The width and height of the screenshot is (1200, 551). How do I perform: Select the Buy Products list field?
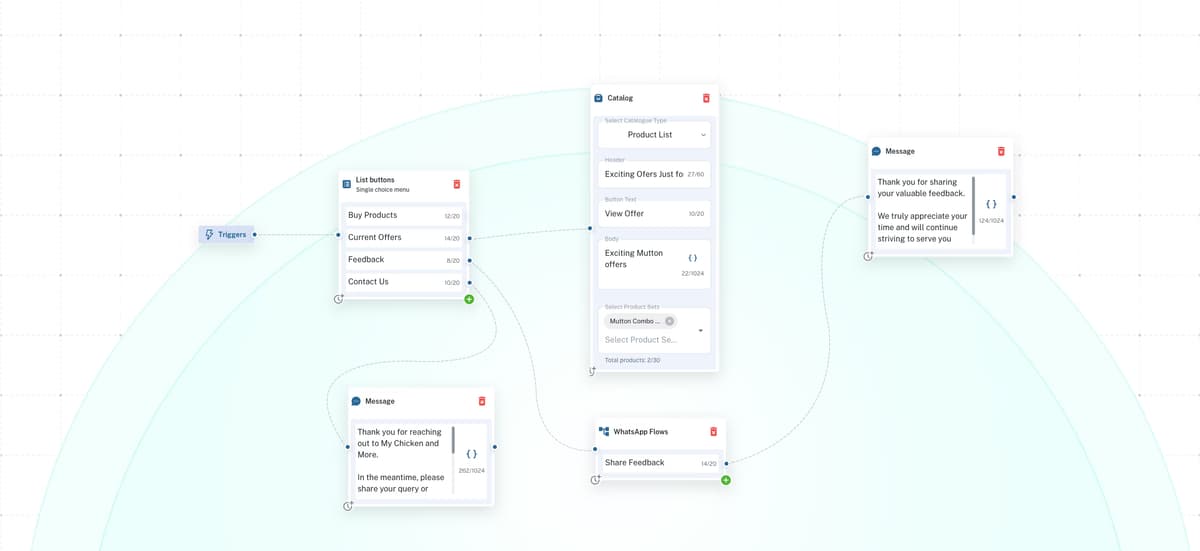coord(403,215)
